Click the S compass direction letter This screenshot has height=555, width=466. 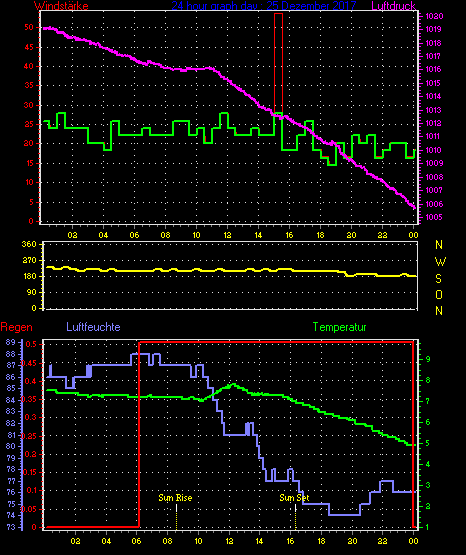point(438,279)
